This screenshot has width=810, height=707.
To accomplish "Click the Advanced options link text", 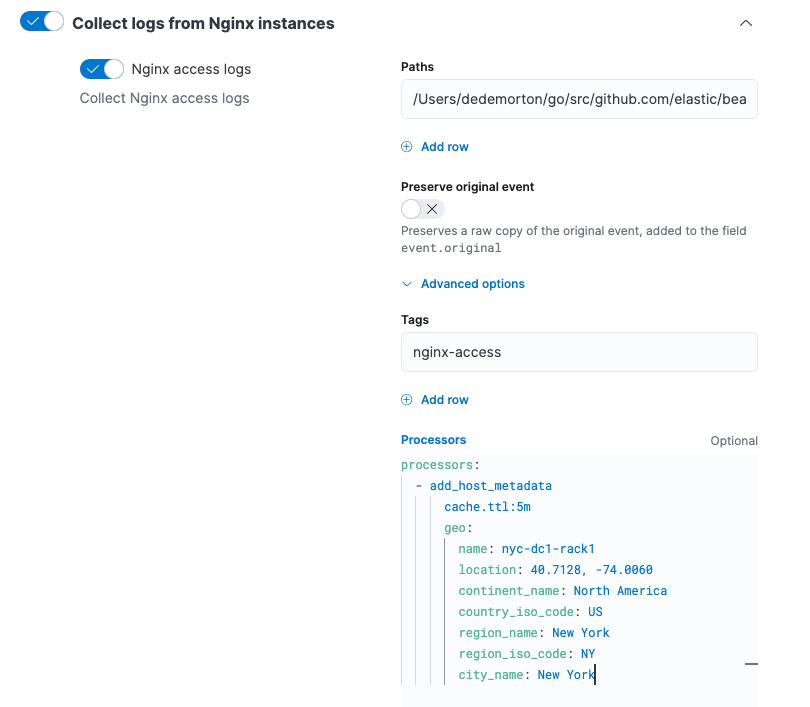I will pyautogui.click(x=472, y=284).
